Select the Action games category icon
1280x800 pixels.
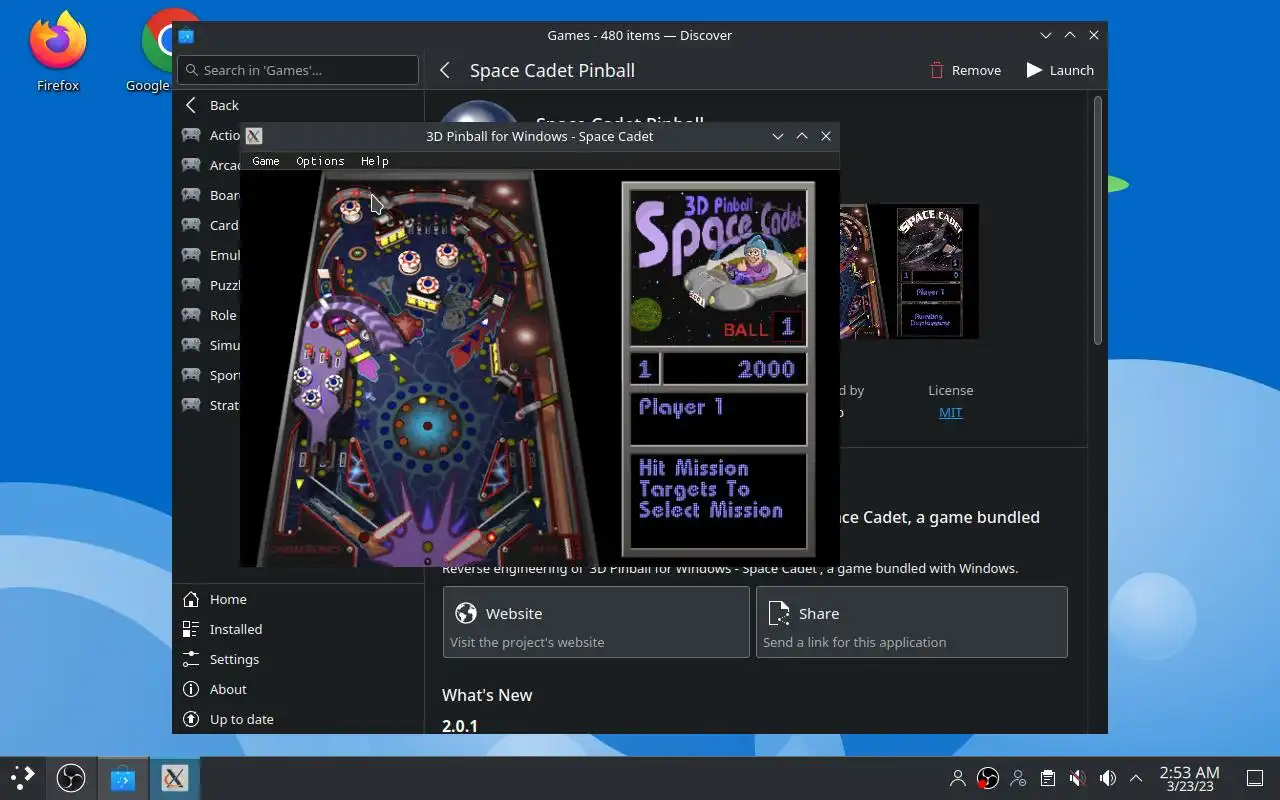[x=191, y=135]
